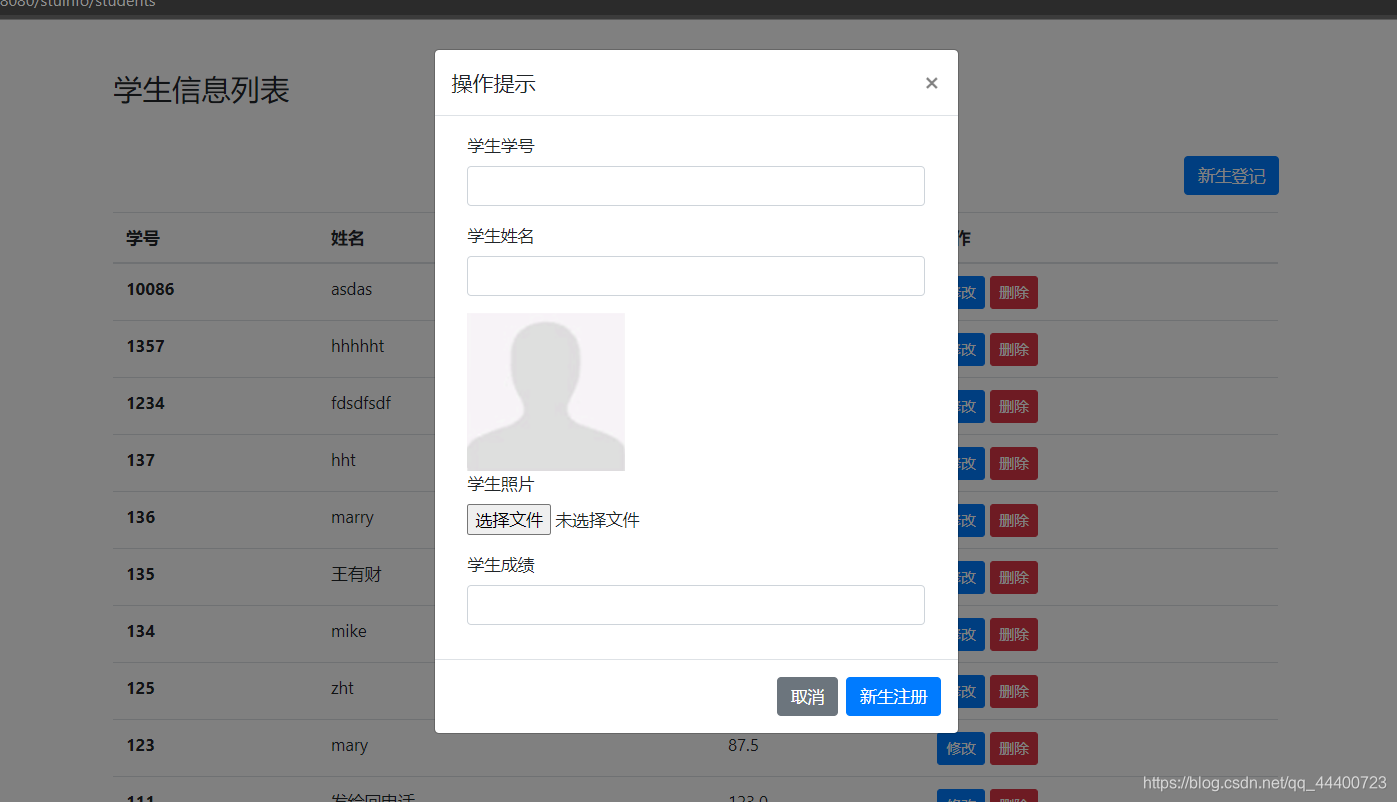Focus the 学生姓名 input field
Viewport: 1397px width, 802px height.
pos(695,276)
